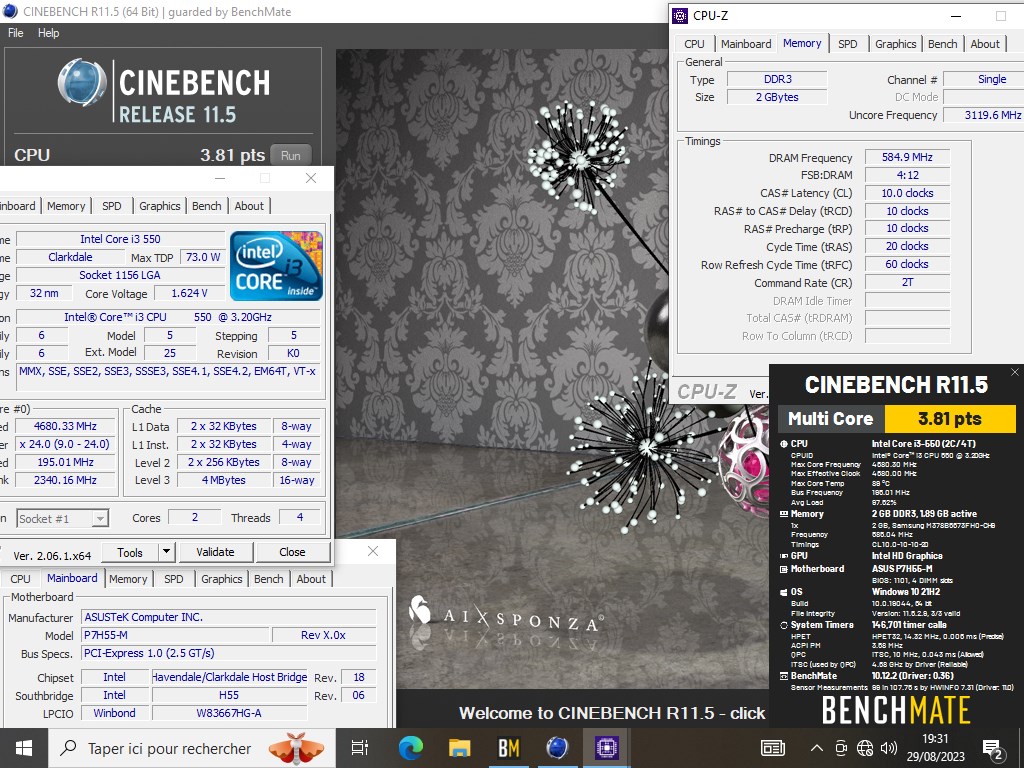Click the Validate button in CPU-Z
This screenshot has height=768, width=1024.
pyautogui.click(x=216, y=552)
